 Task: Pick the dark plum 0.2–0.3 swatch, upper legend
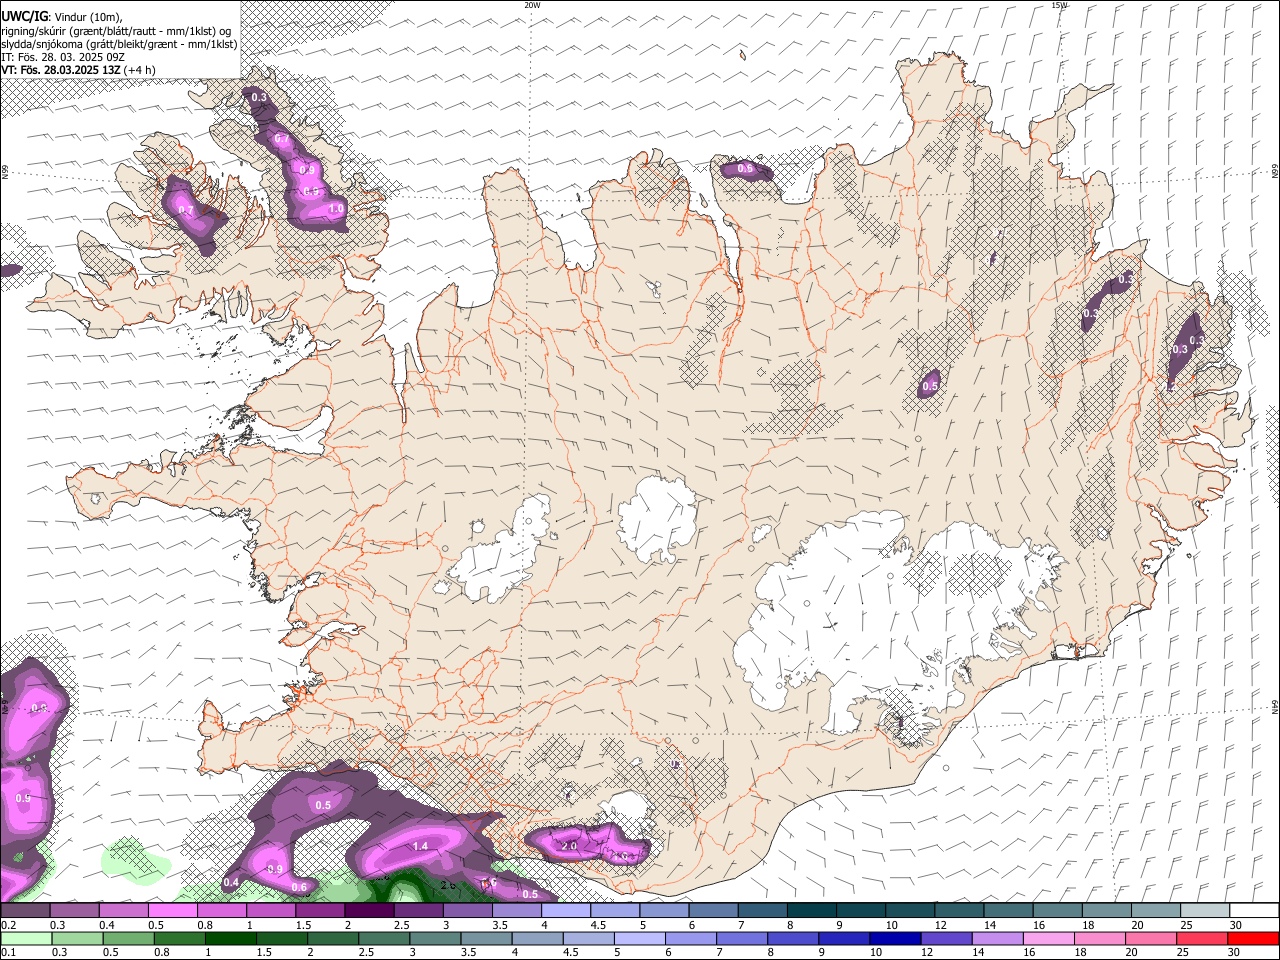click(x=25, y=911)
